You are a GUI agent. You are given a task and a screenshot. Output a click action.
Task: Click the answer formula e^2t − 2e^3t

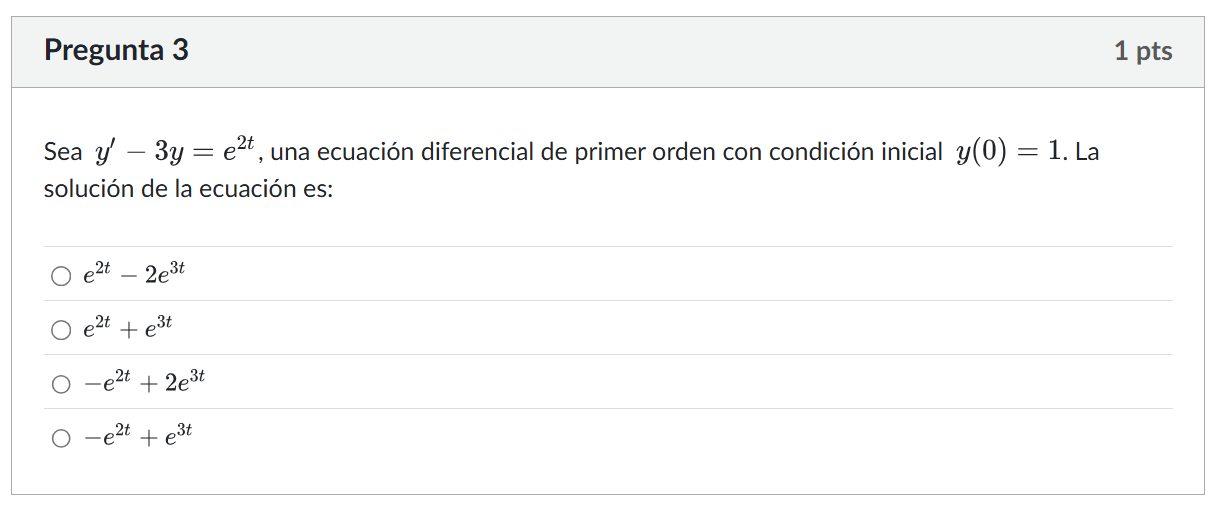(134, 274)
